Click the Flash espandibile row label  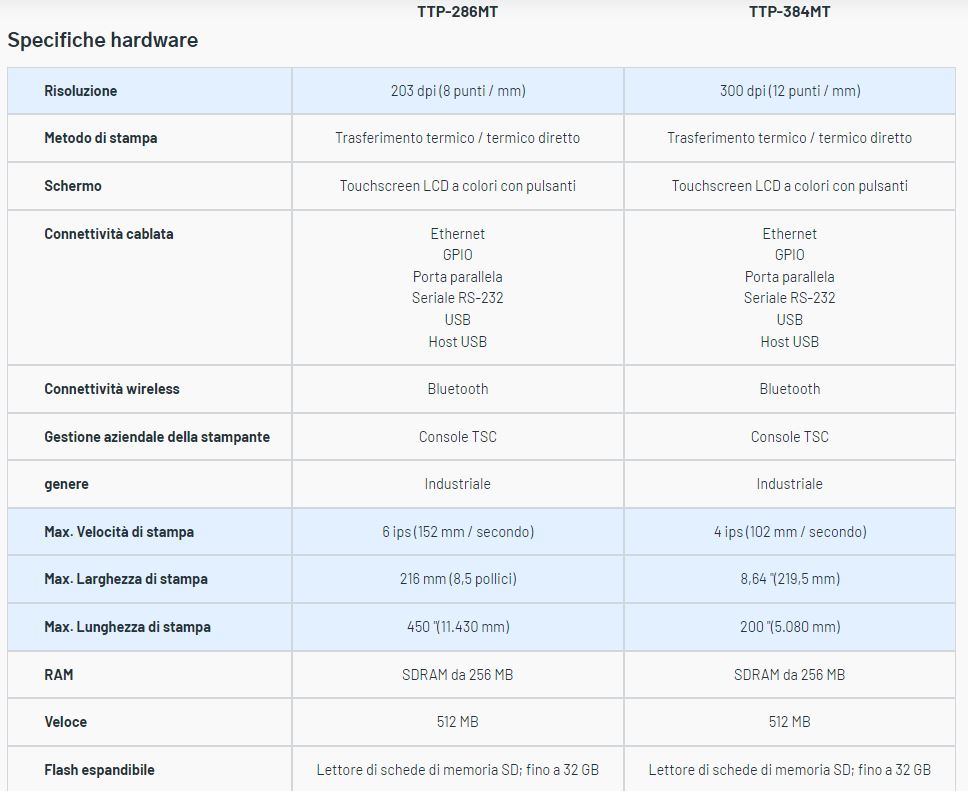99,770
